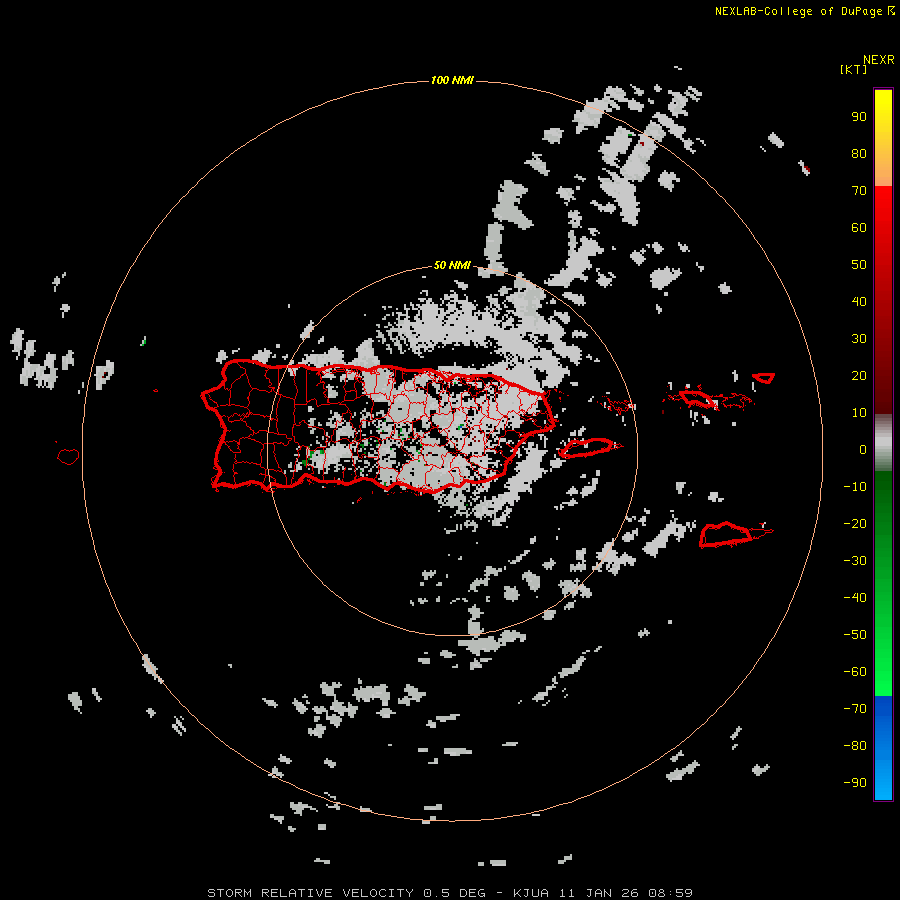Click the -10 value on the velocity scale

tap(855, 487)
